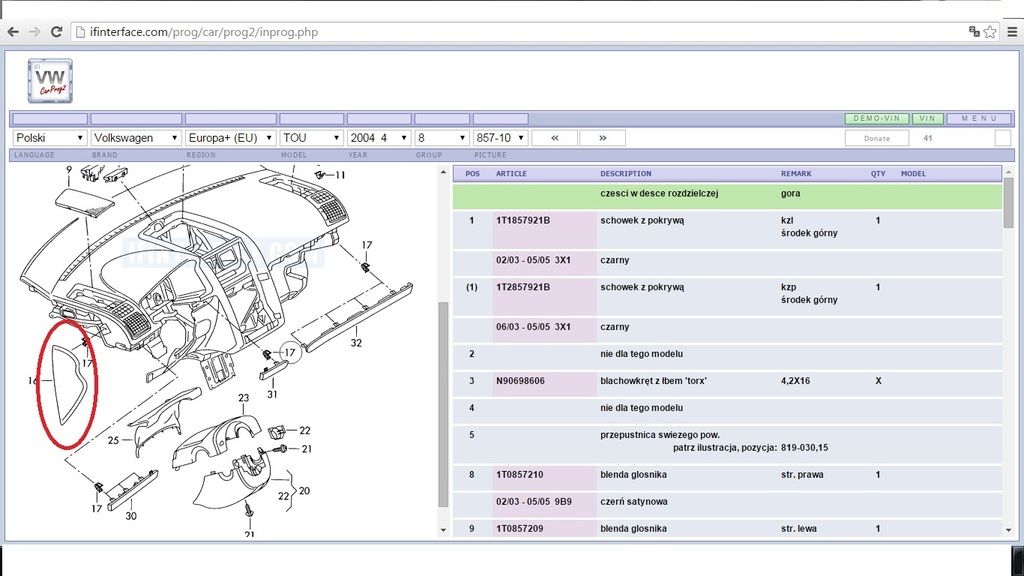This screenshot has height=576, width=1024.
Task: Click the date range 06/03 - 05/05 3X1
Action: (533, 327)
